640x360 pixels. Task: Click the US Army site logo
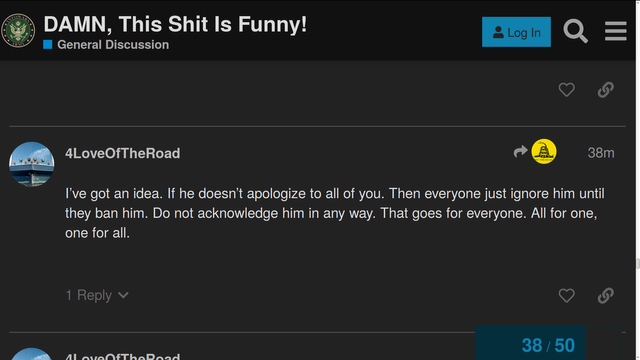coord(18,31)
